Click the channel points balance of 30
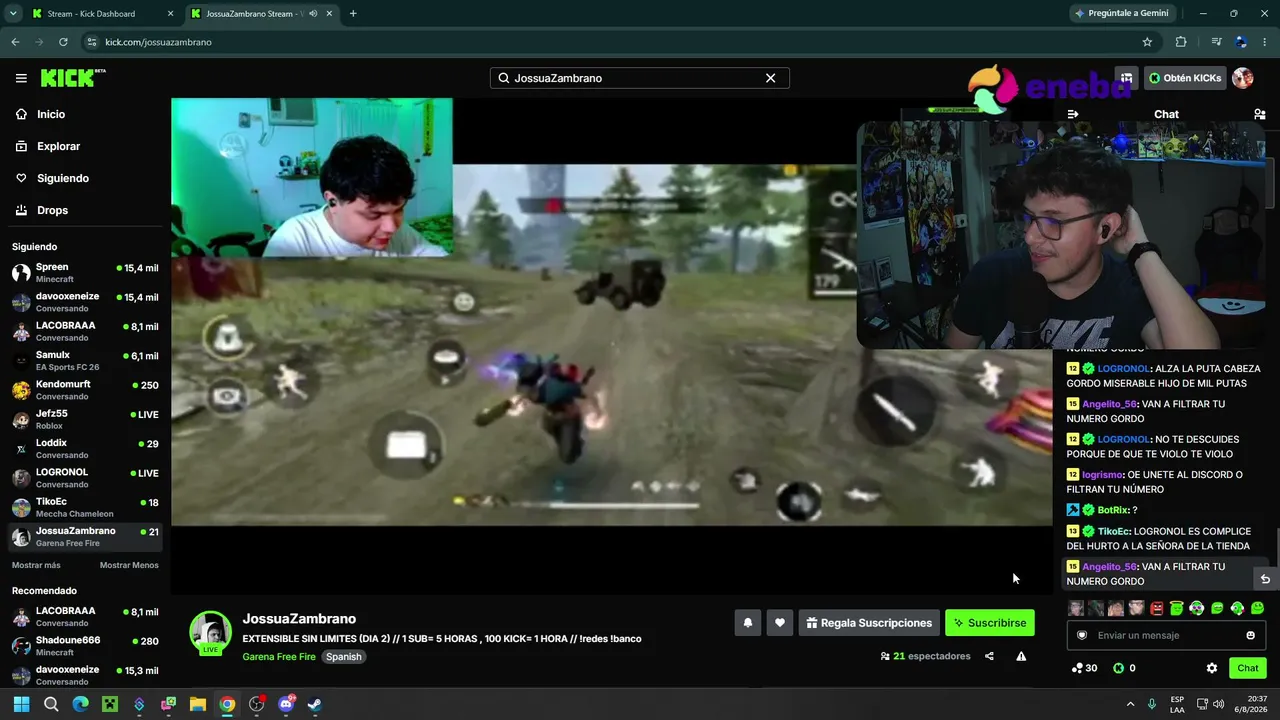The height and width of the screenshot is (720, 1280). pos(1084,668)
